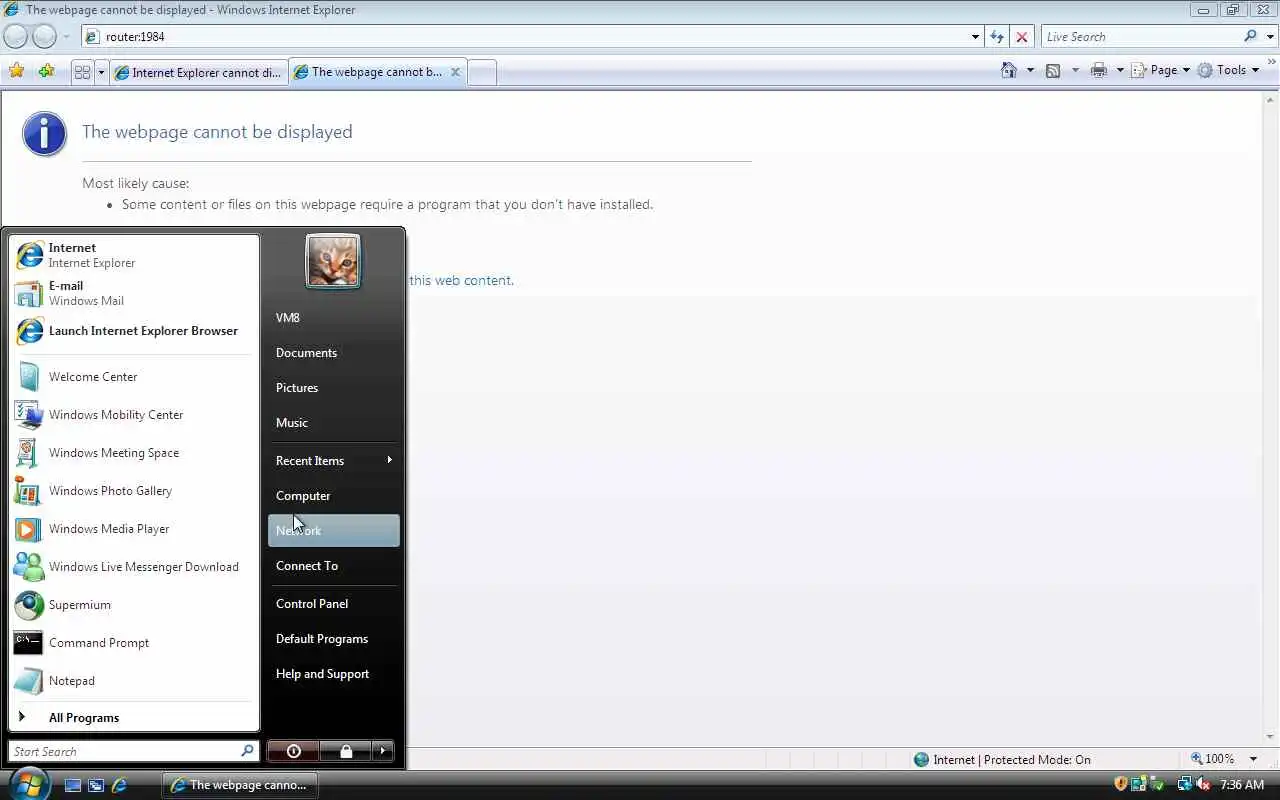Click the Start Search field
Viewport: 1280px width, 800px height.
[x=125, y=751]
